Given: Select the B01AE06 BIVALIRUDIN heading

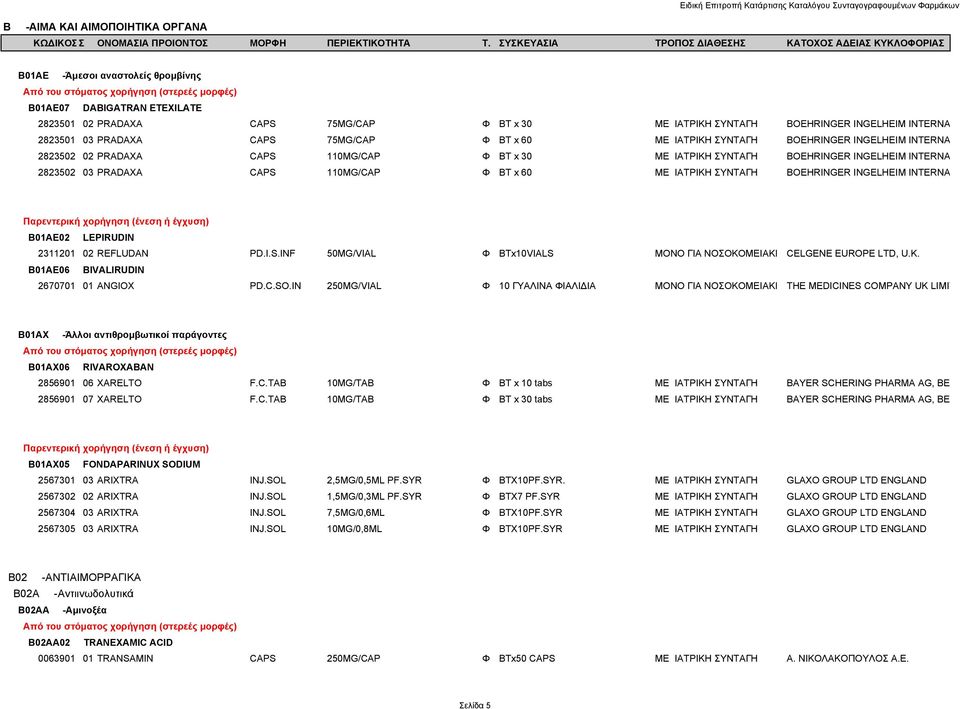Looking at the screenshot, I should (x=86, y=269).
